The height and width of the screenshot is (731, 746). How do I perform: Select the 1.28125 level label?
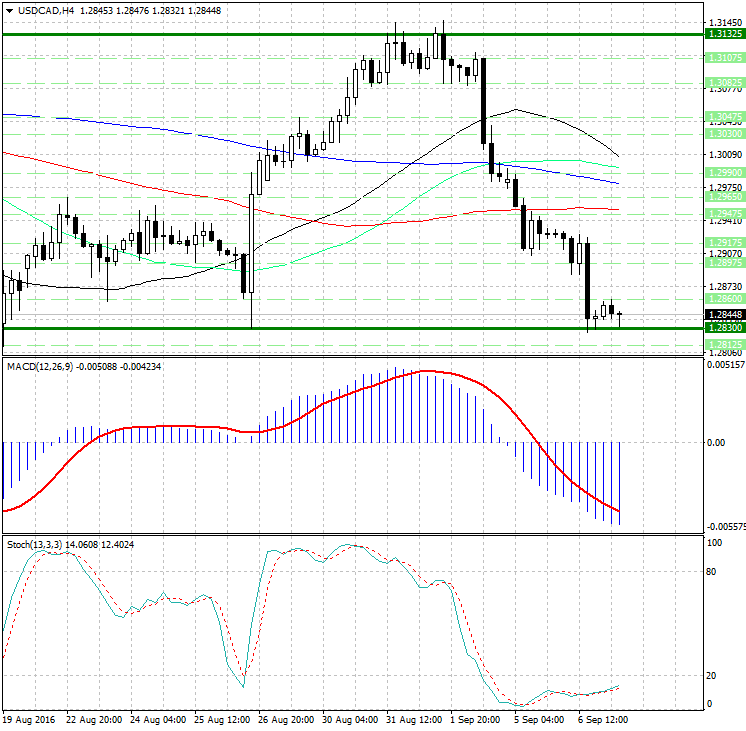click(723, 344)
